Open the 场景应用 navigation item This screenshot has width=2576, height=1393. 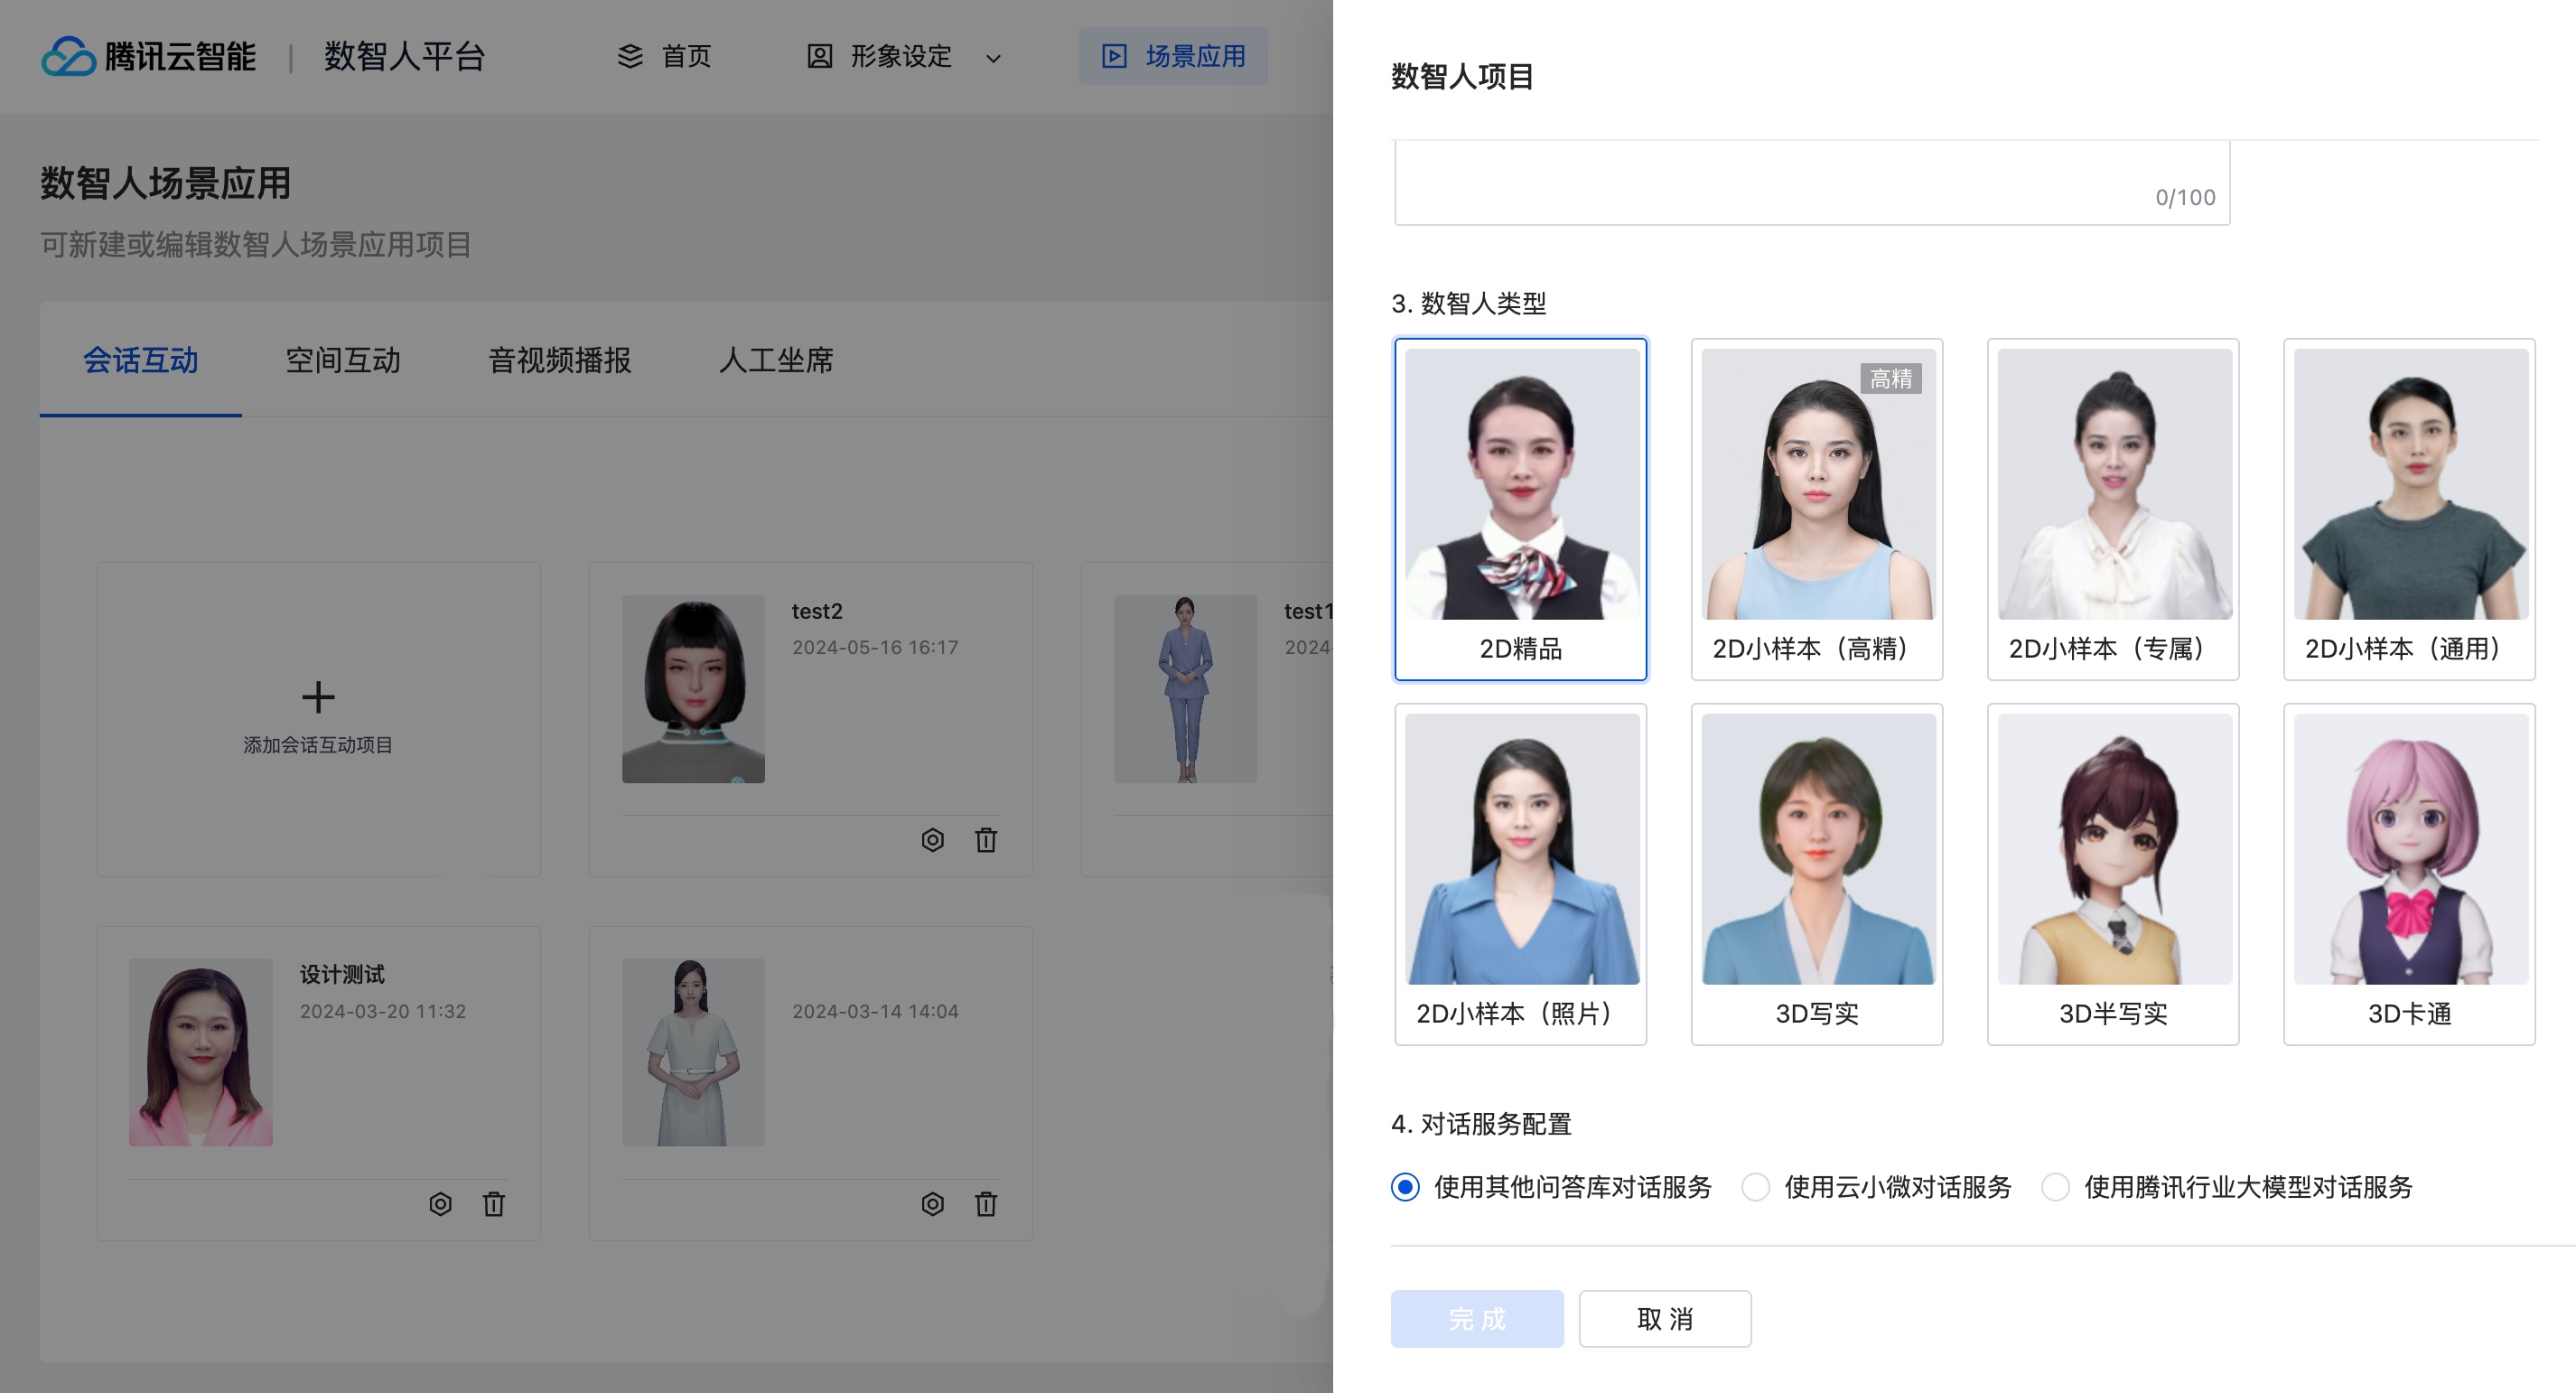click(x=1173, y=56)
